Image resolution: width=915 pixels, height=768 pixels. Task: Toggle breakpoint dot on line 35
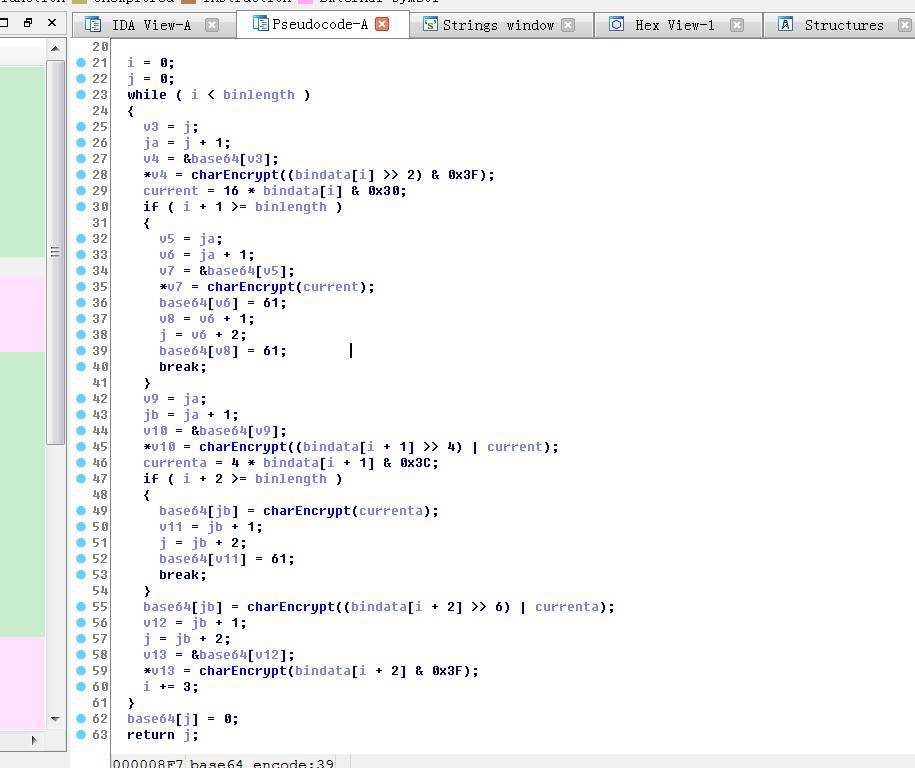81,287
